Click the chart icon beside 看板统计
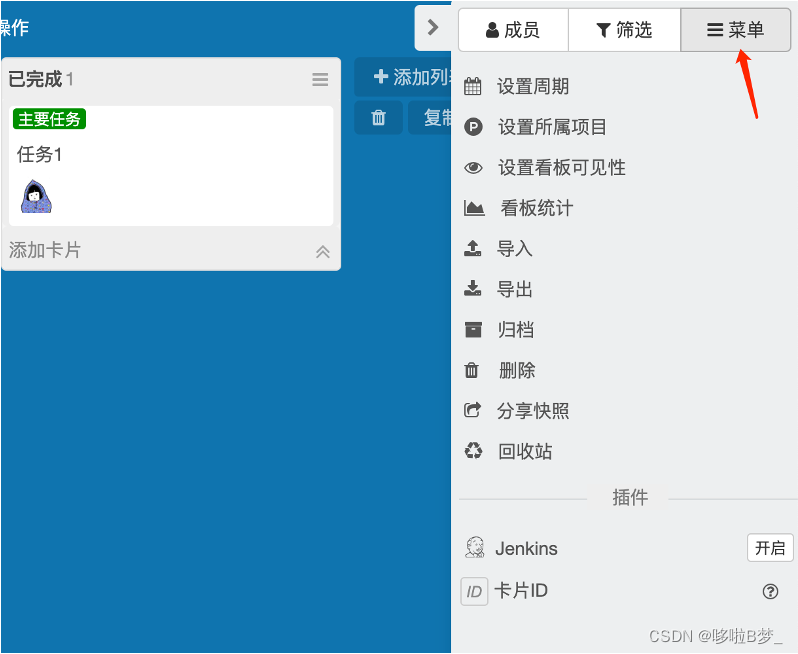This screenshot has height=654, width=798. pos(474,208)
